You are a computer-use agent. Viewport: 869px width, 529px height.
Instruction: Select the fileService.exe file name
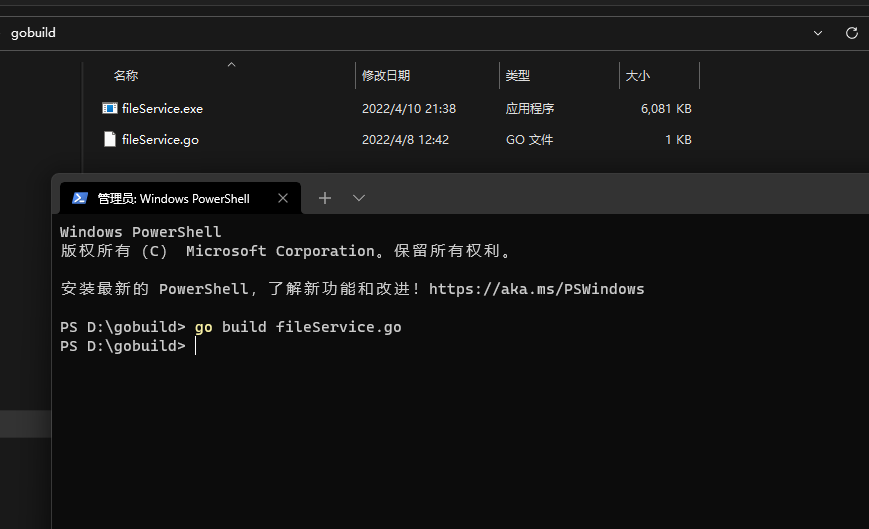pos(162,108)
